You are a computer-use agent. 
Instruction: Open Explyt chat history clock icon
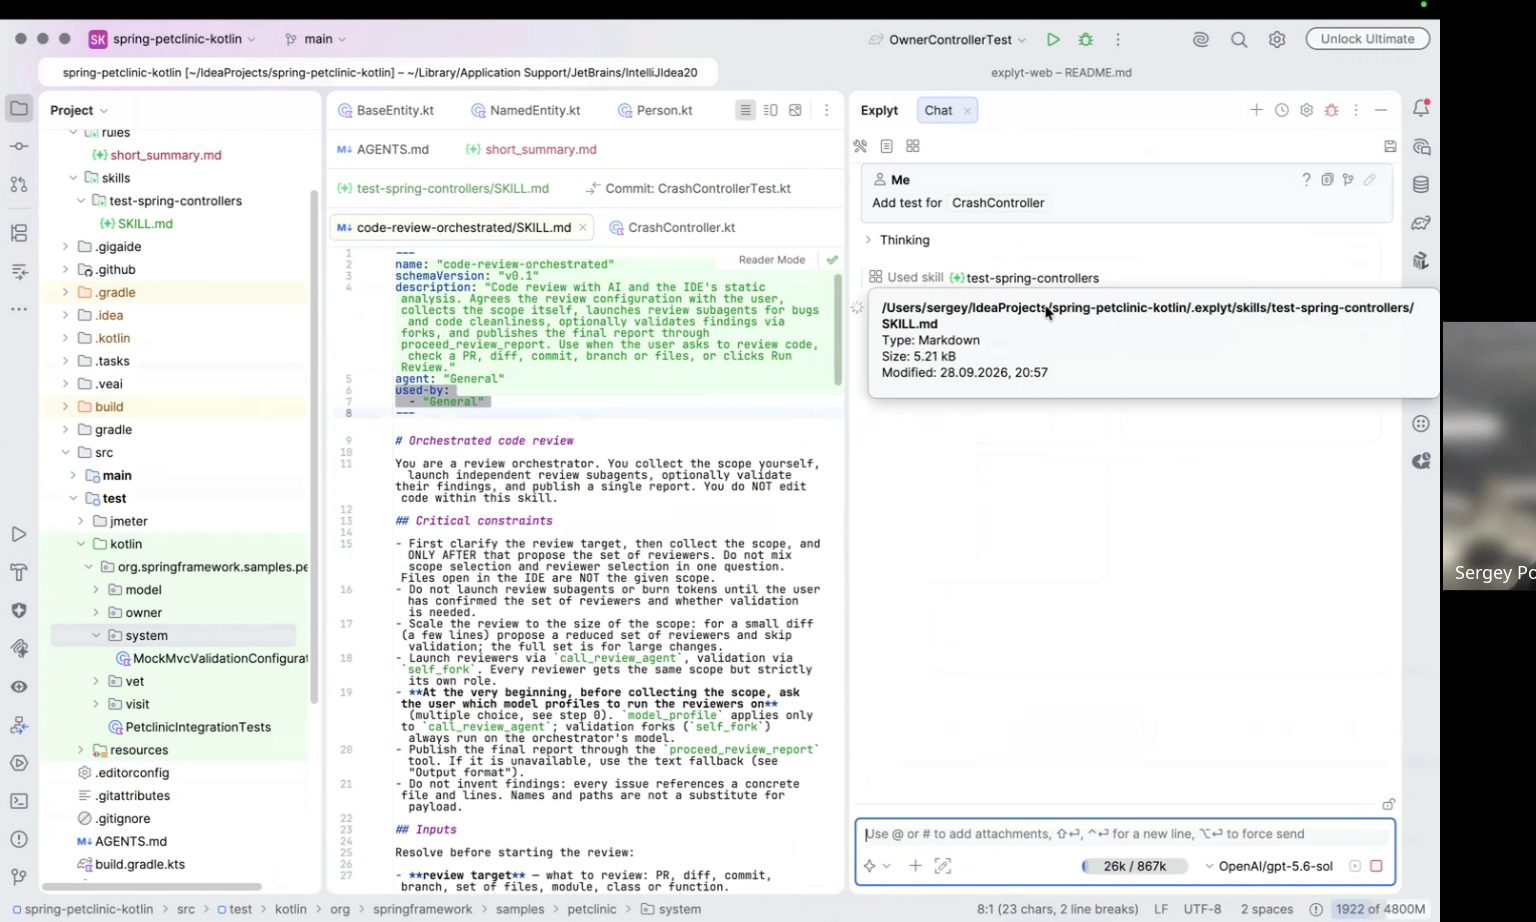pos(1282,110)
